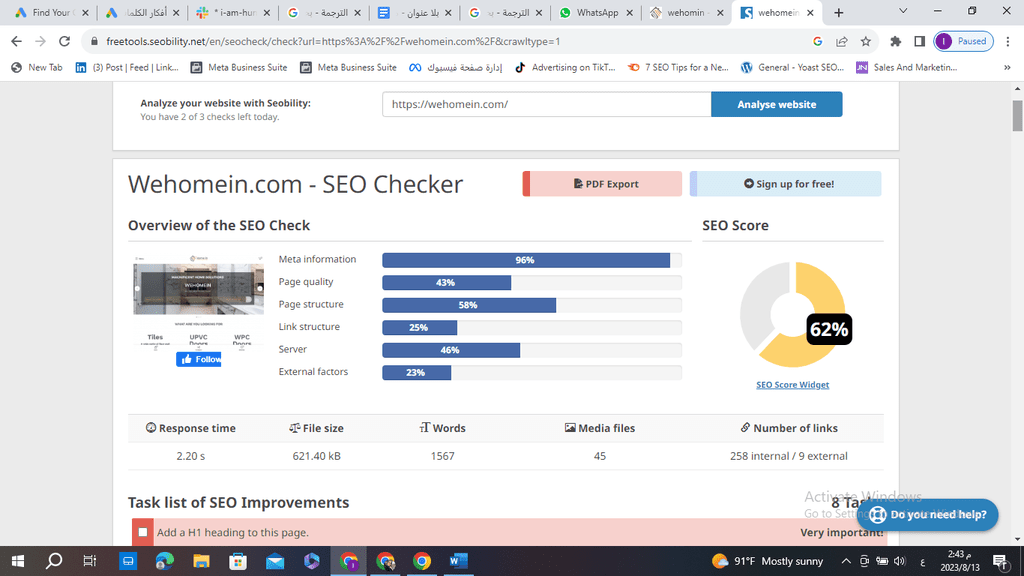
Task: Open volume control in system tray
Action: click(x=900, y=561)
